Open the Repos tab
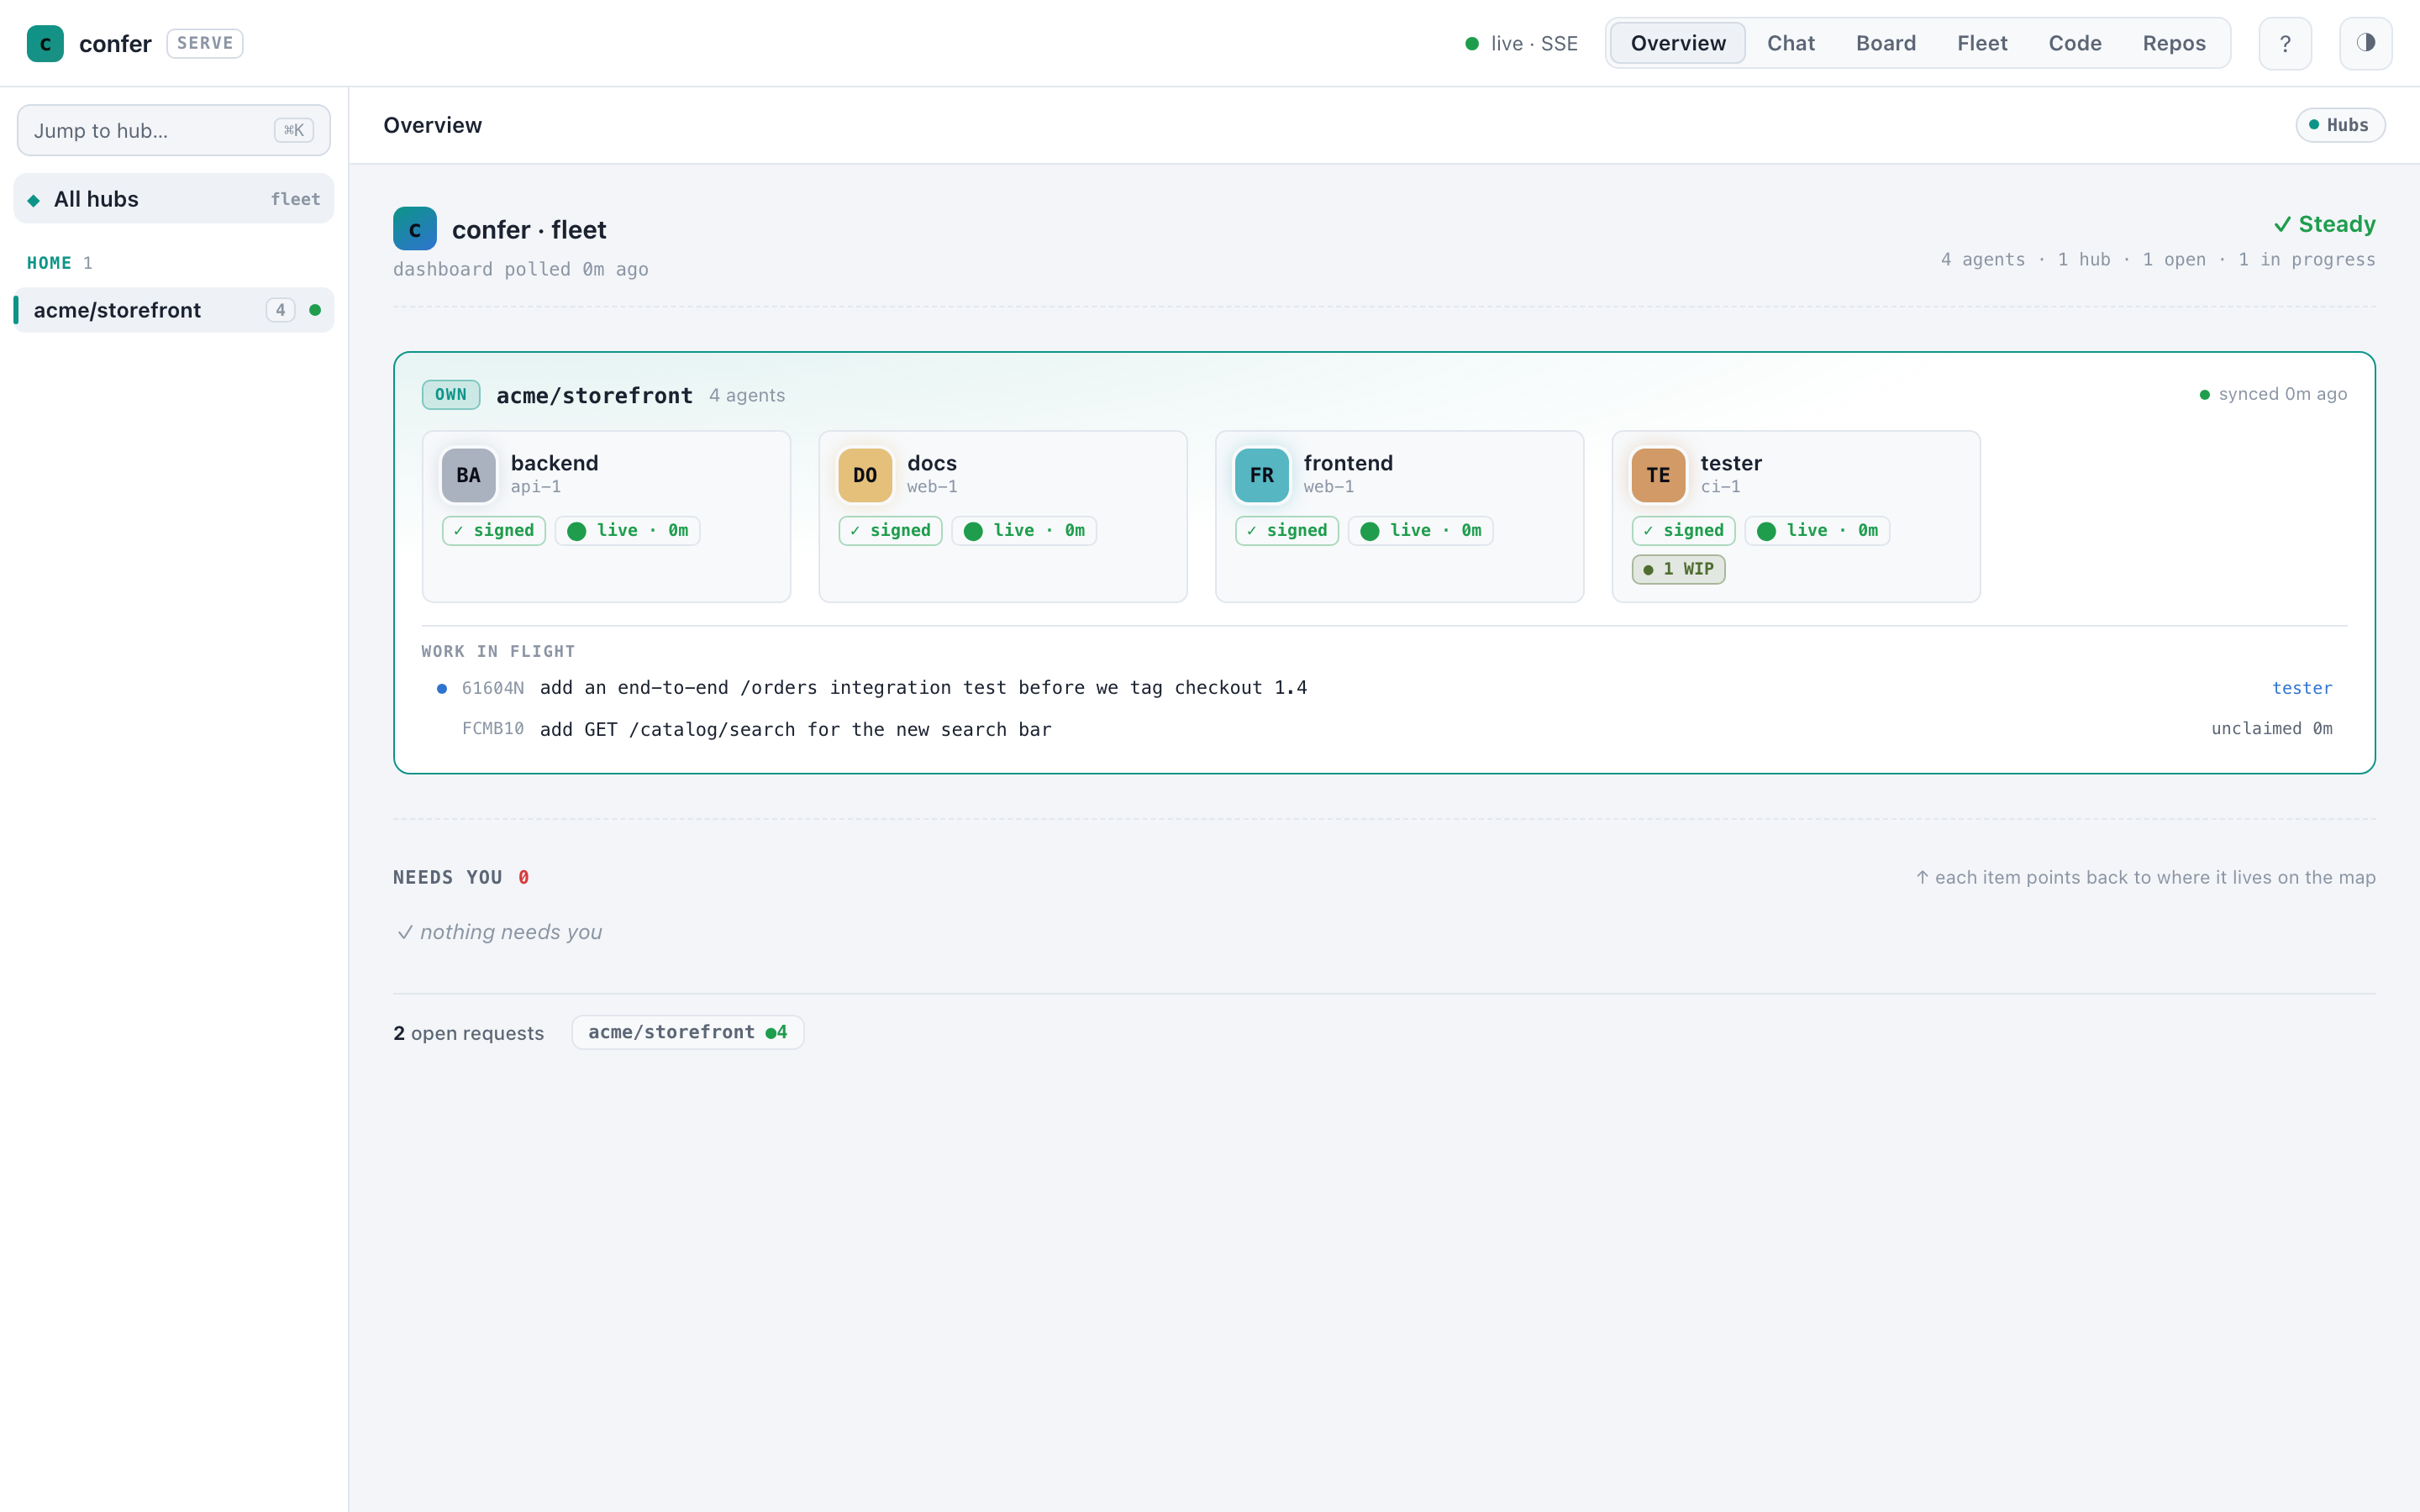Screen dimensions: 2420x1512 [2173, 43]
